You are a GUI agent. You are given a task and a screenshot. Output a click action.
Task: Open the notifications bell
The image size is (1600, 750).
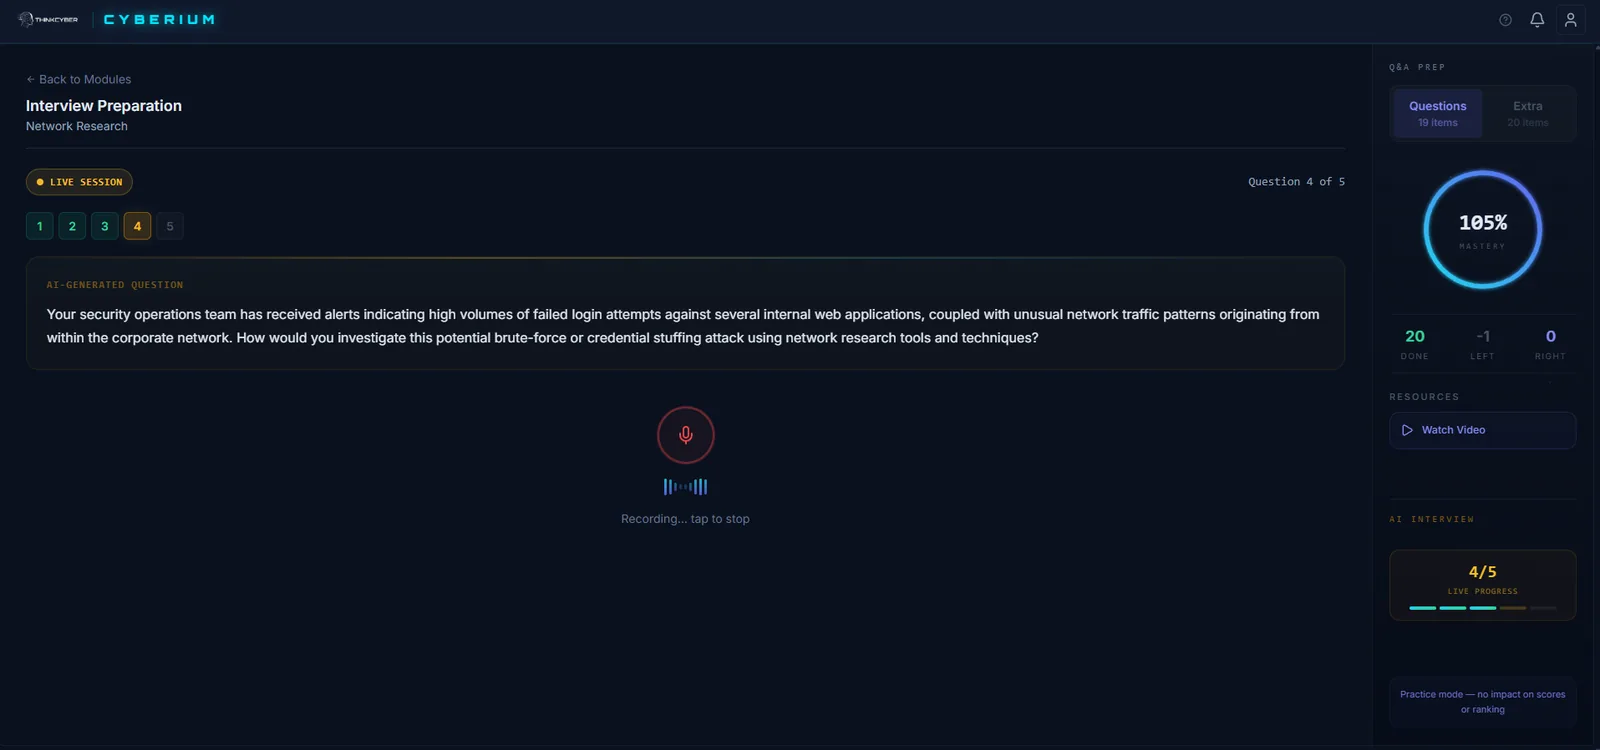point(1537,20)
